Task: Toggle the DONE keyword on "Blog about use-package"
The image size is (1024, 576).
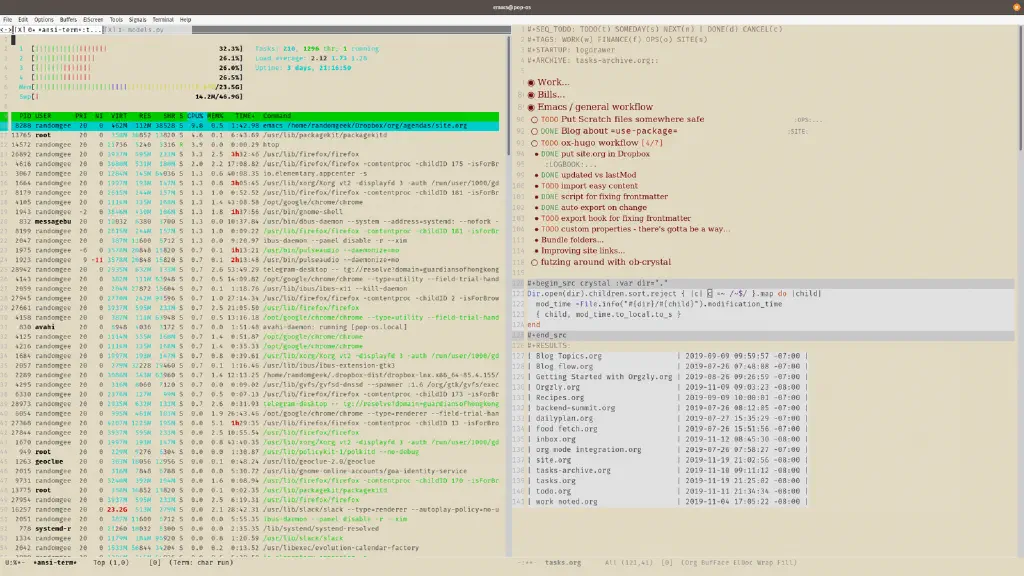Action: pos(552,130)
